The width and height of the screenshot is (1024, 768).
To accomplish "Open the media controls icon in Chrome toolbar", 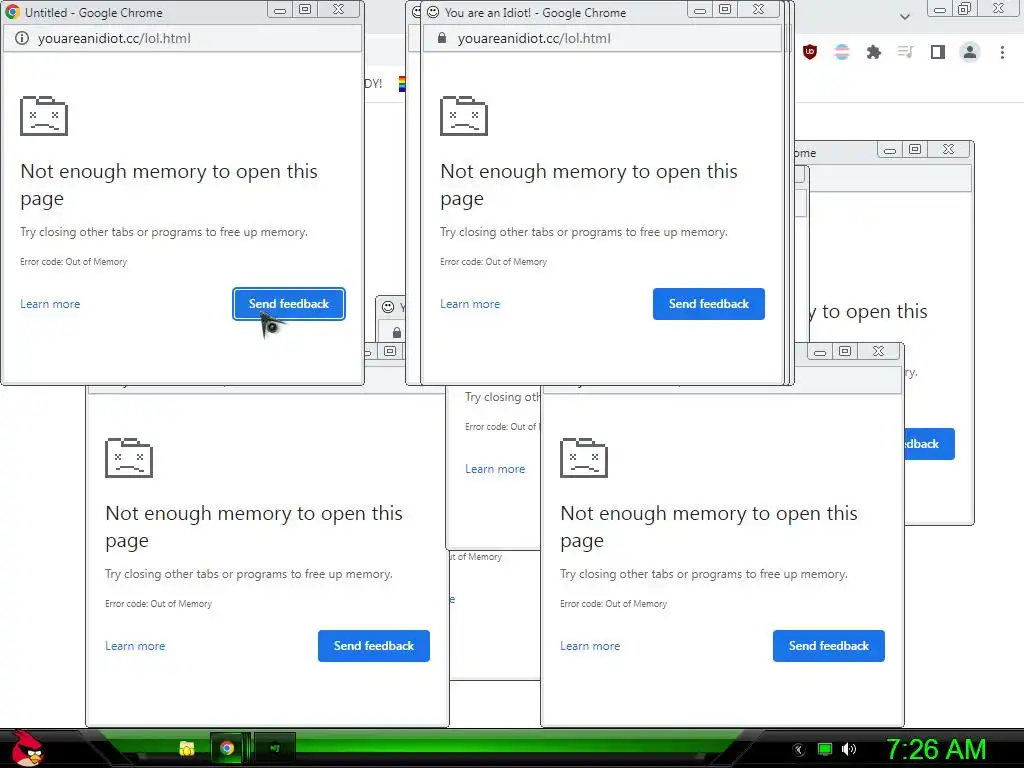I will [906, 52].
